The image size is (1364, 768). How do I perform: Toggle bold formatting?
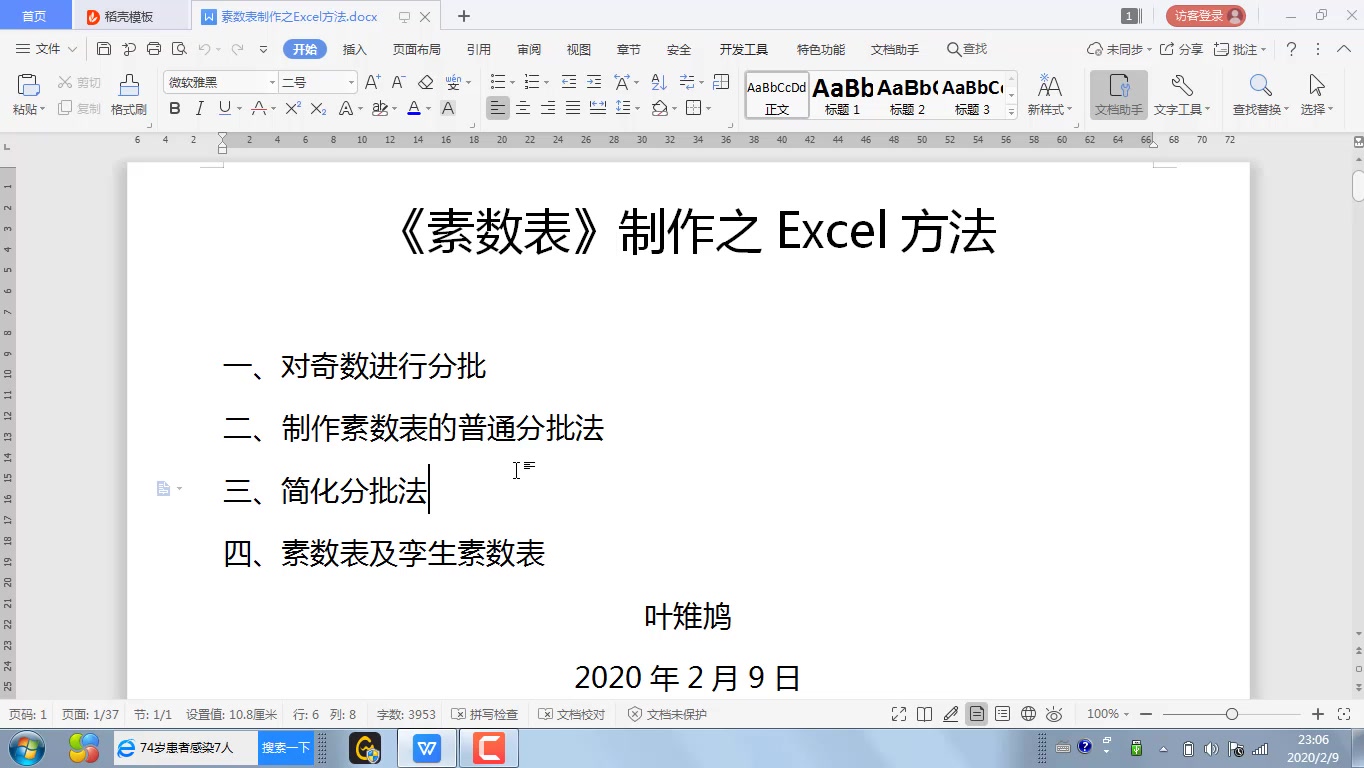[175, 108]
